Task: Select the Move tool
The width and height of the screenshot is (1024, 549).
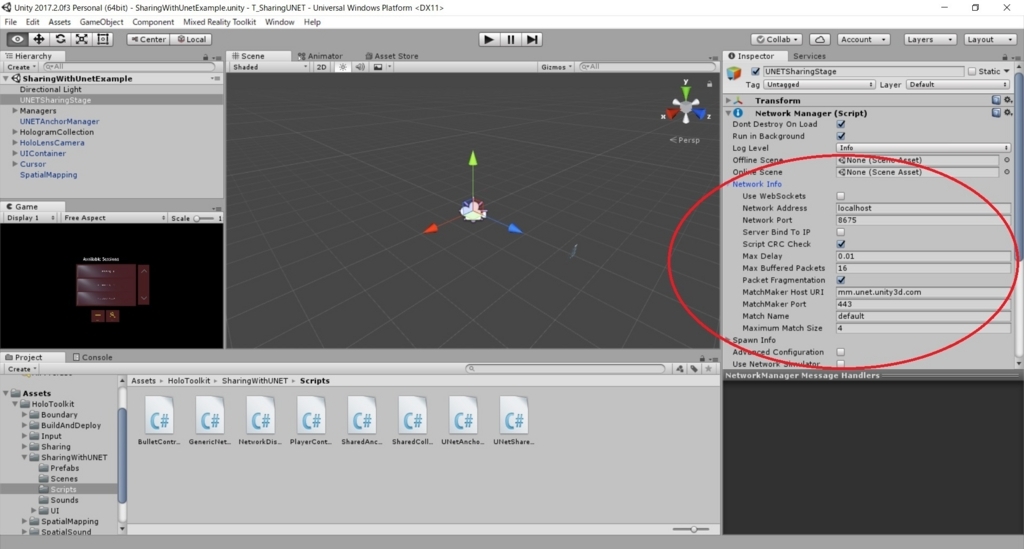Action: click(x=39, y=39)
